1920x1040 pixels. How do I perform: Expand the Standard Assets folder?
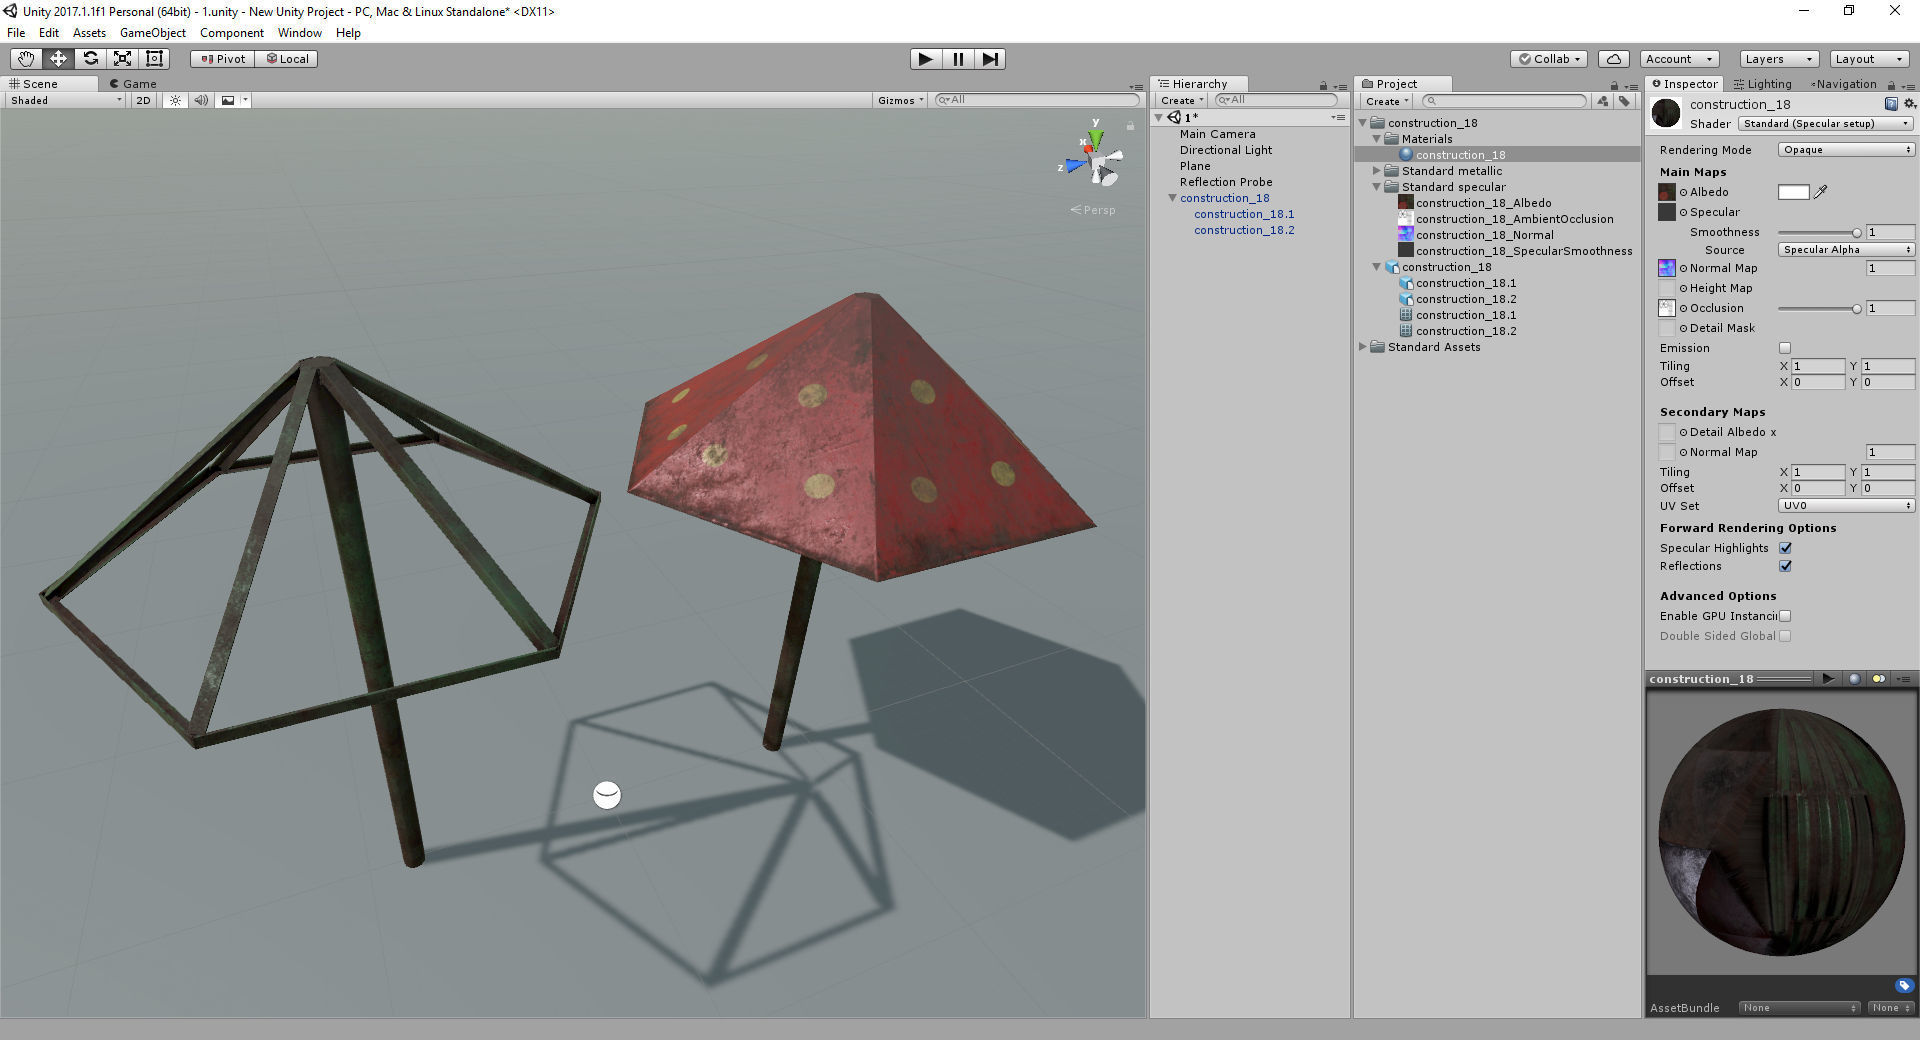[x=1363, y=347]
